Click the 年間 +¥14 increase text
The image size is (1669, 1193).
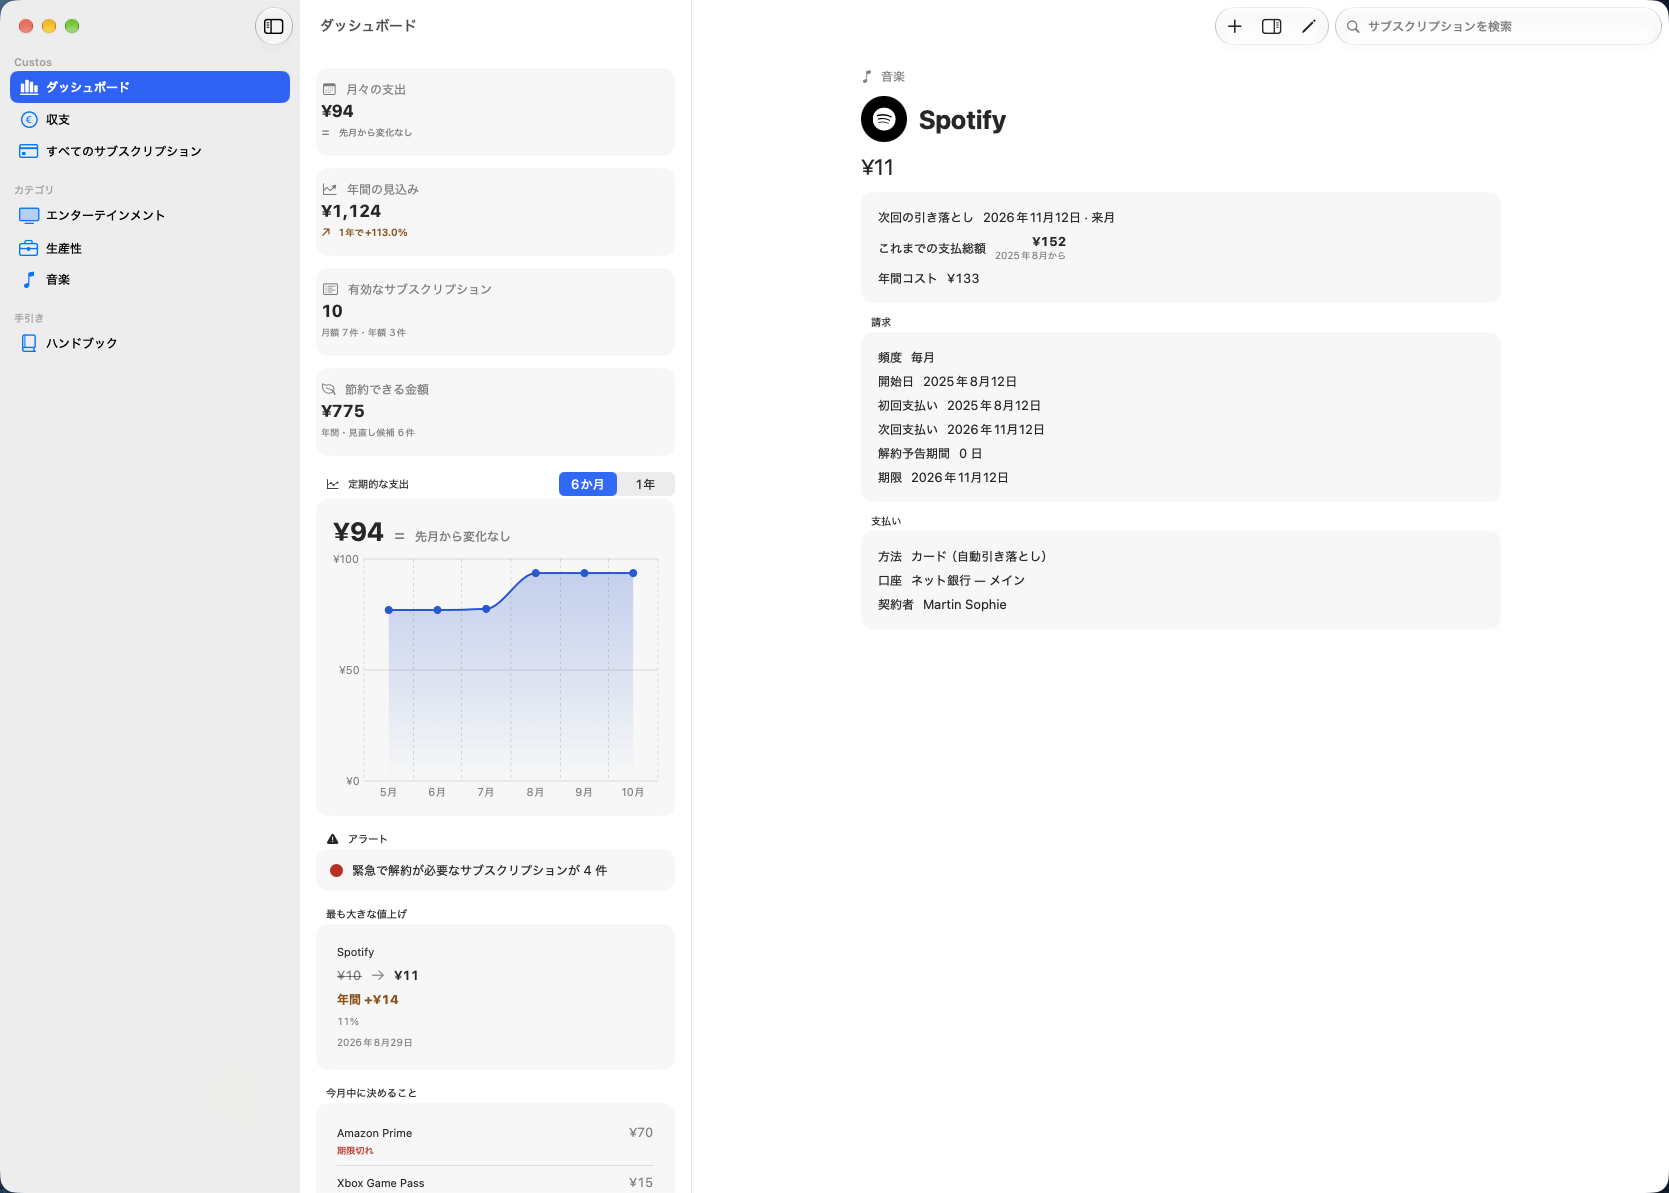[368, 999]
